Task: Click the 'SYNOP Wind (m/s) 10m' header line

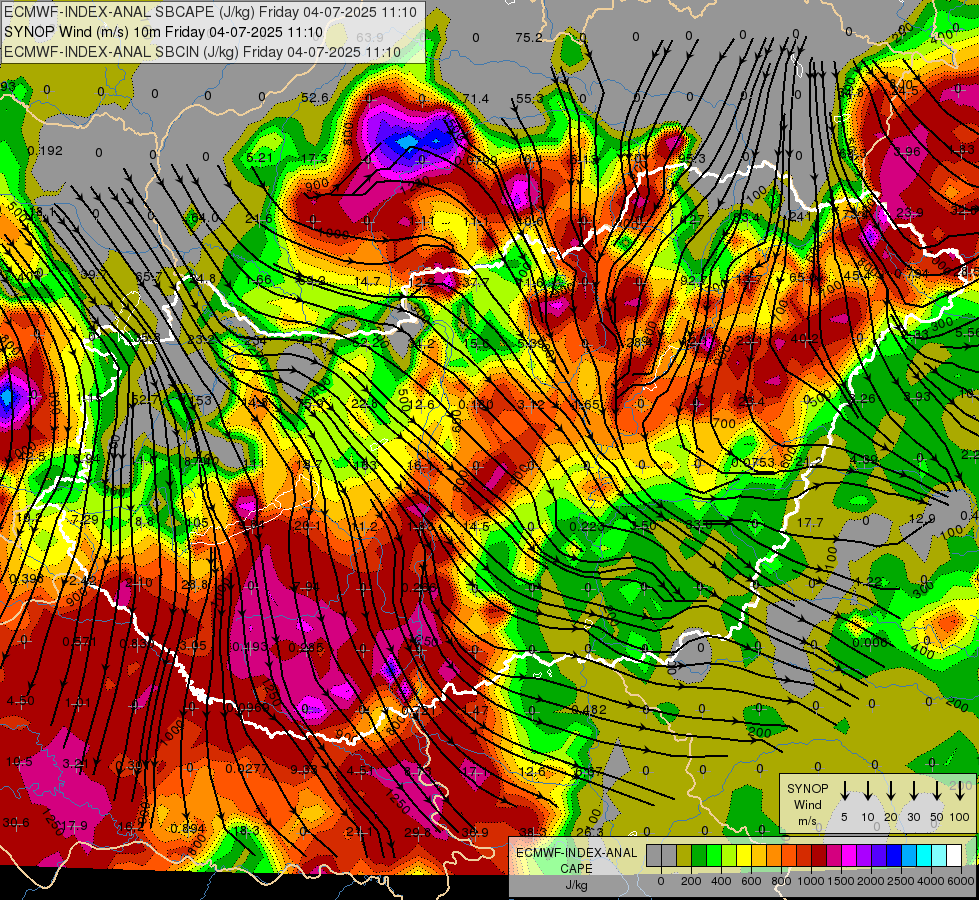Action: click(163, 32)
